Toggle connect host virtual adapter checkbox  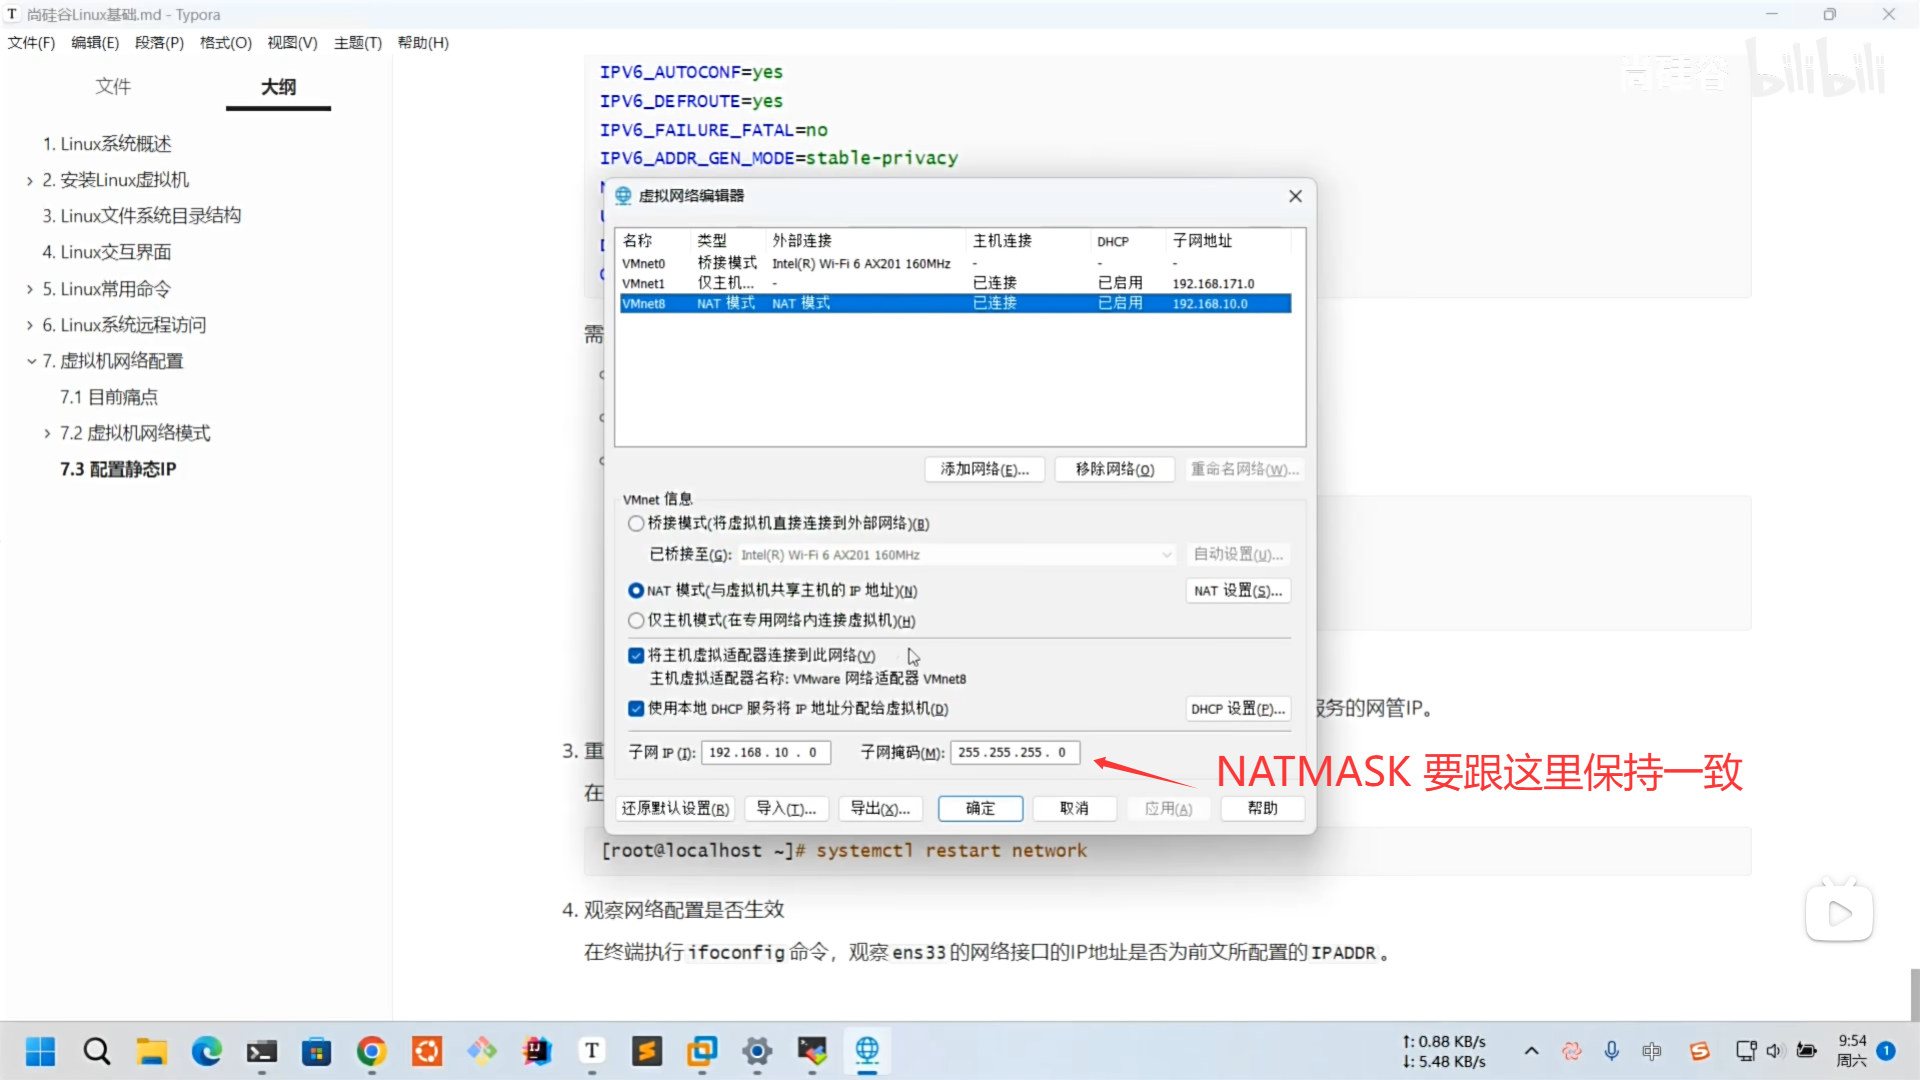pyautogui.click(x=636, y=655)
